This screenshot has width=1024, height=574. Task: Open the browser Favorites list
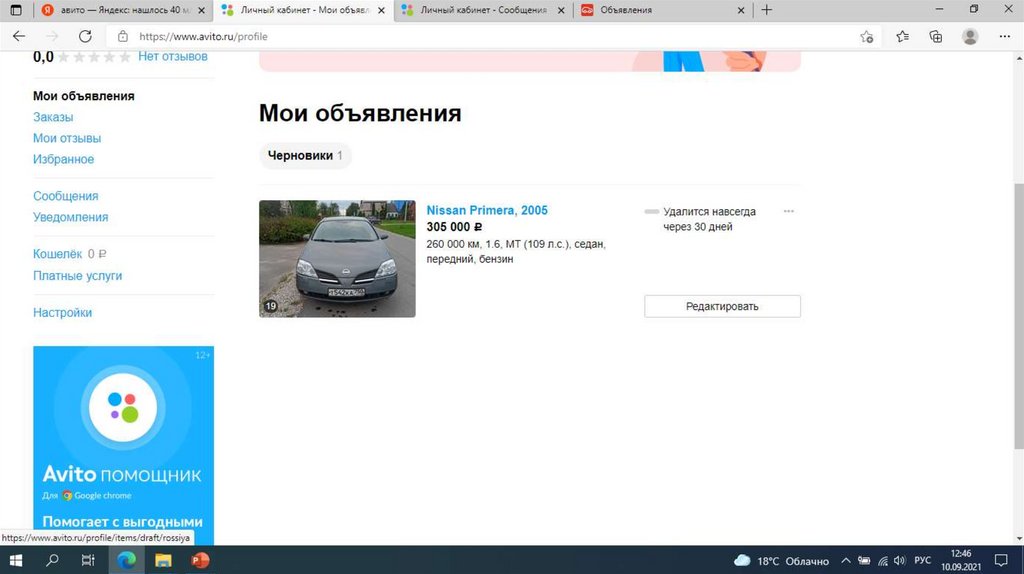point(903,37)
